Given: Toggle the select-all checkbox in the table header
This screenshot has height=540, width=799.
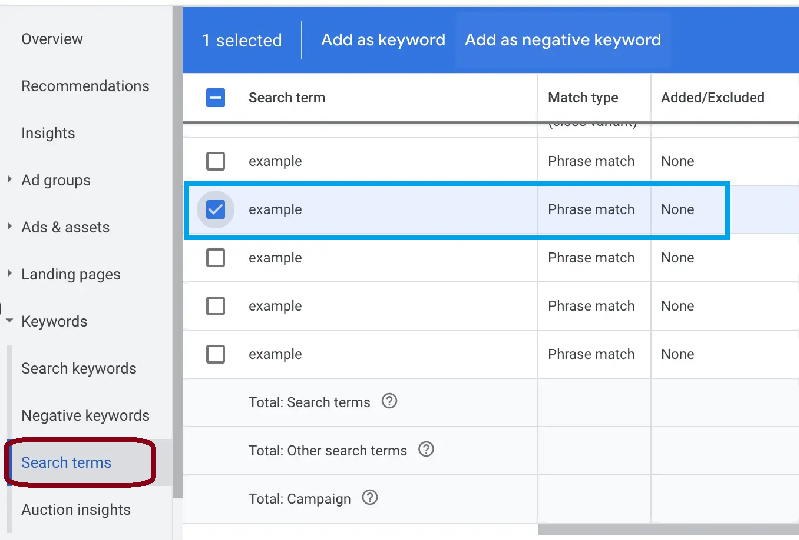Looking at the screenshot, I should pyautogui.click(x=216, y=97).
